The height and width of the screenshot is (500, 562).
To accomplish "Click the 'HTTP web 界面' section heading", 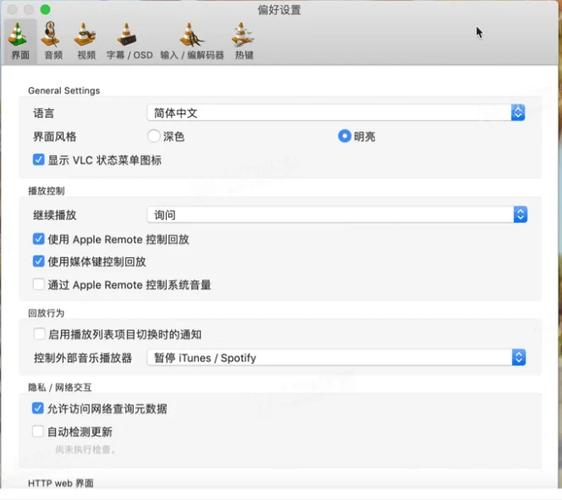I will point(61,483).
